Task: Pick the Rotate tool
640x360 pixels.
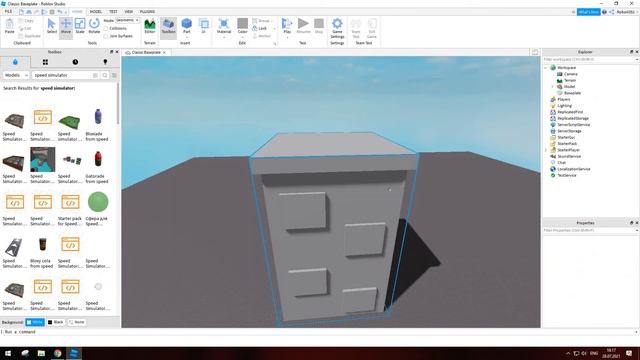Action: [x=94, y=26]
